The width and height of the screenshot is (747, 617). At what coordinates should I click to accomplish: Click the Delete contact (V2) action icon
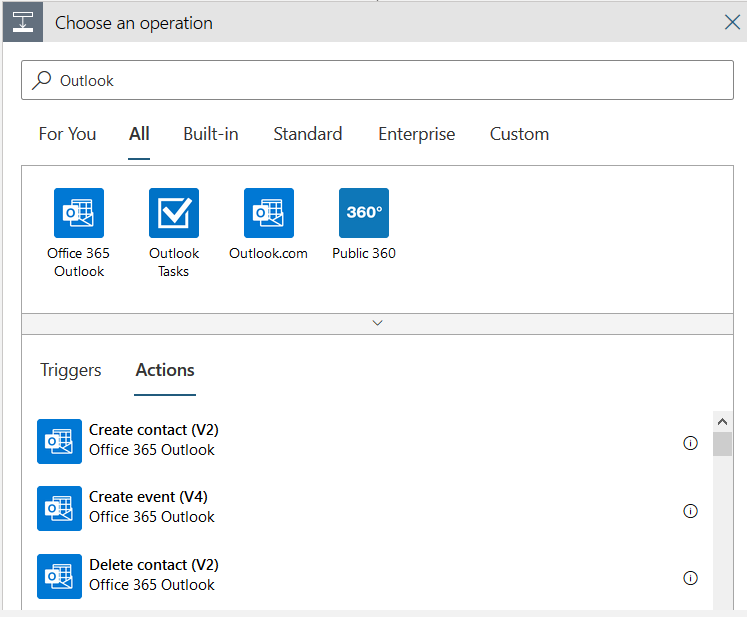pyautogui.click(x=59, y=576)
